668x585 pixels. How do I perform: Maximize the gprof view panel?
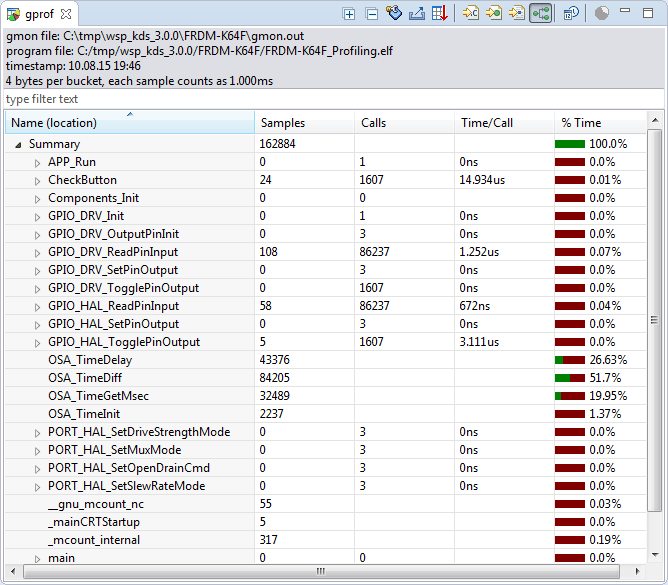pyautogui.click(x=648, y=13)
